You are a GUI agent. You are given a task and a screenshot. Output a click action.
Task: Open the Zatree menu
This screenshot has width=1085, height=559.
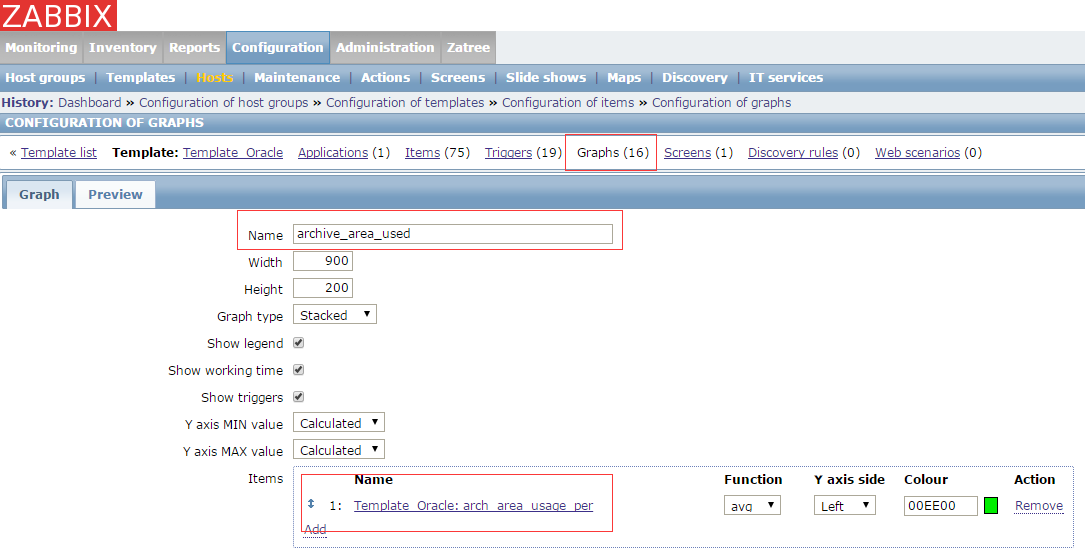(468, 48)
